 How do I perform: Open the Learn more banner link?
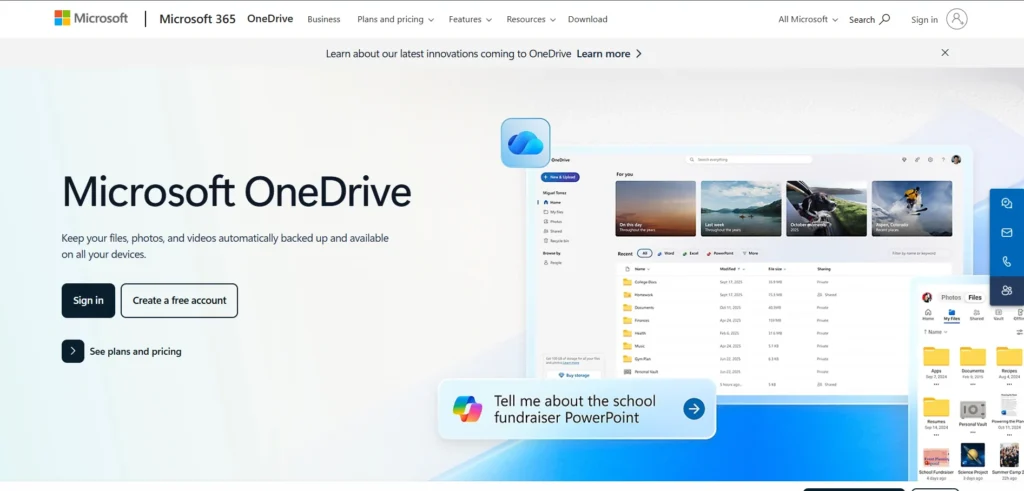pyautogui.click(x=609, y=54)
